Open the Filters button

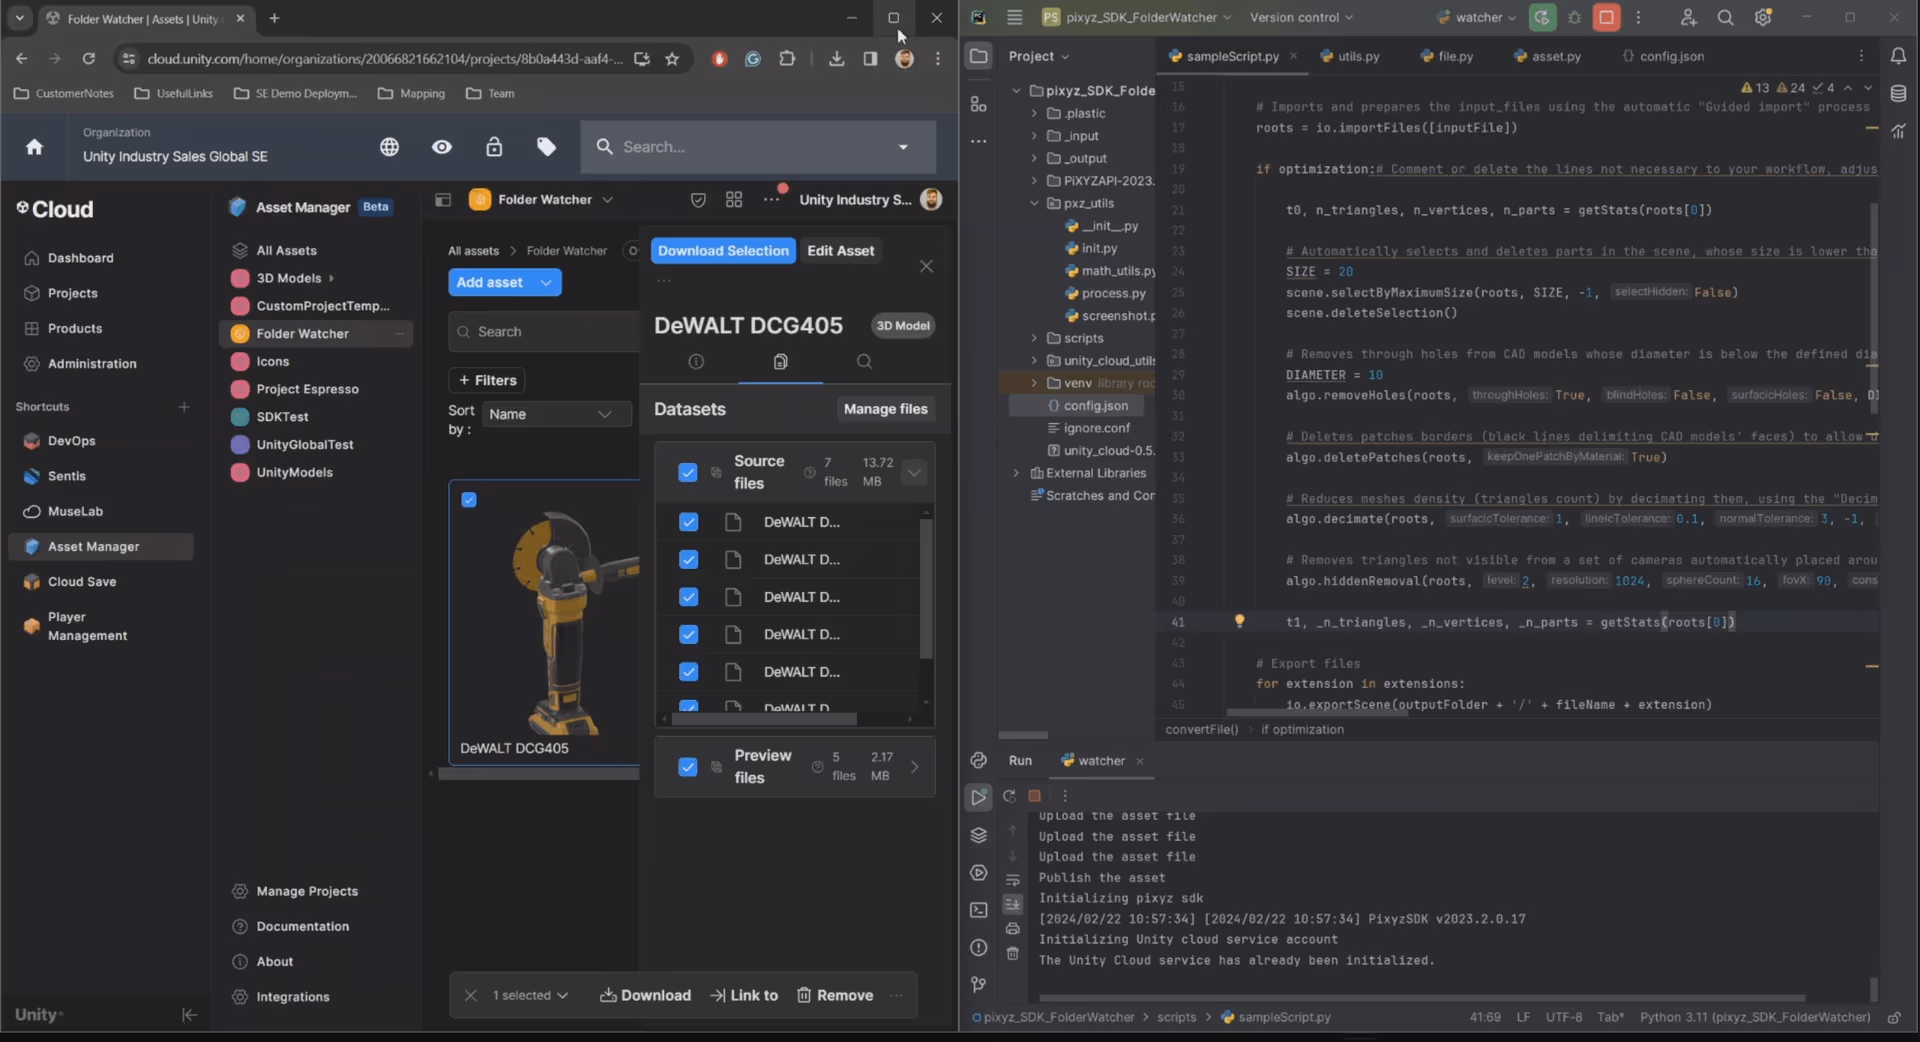487,380
